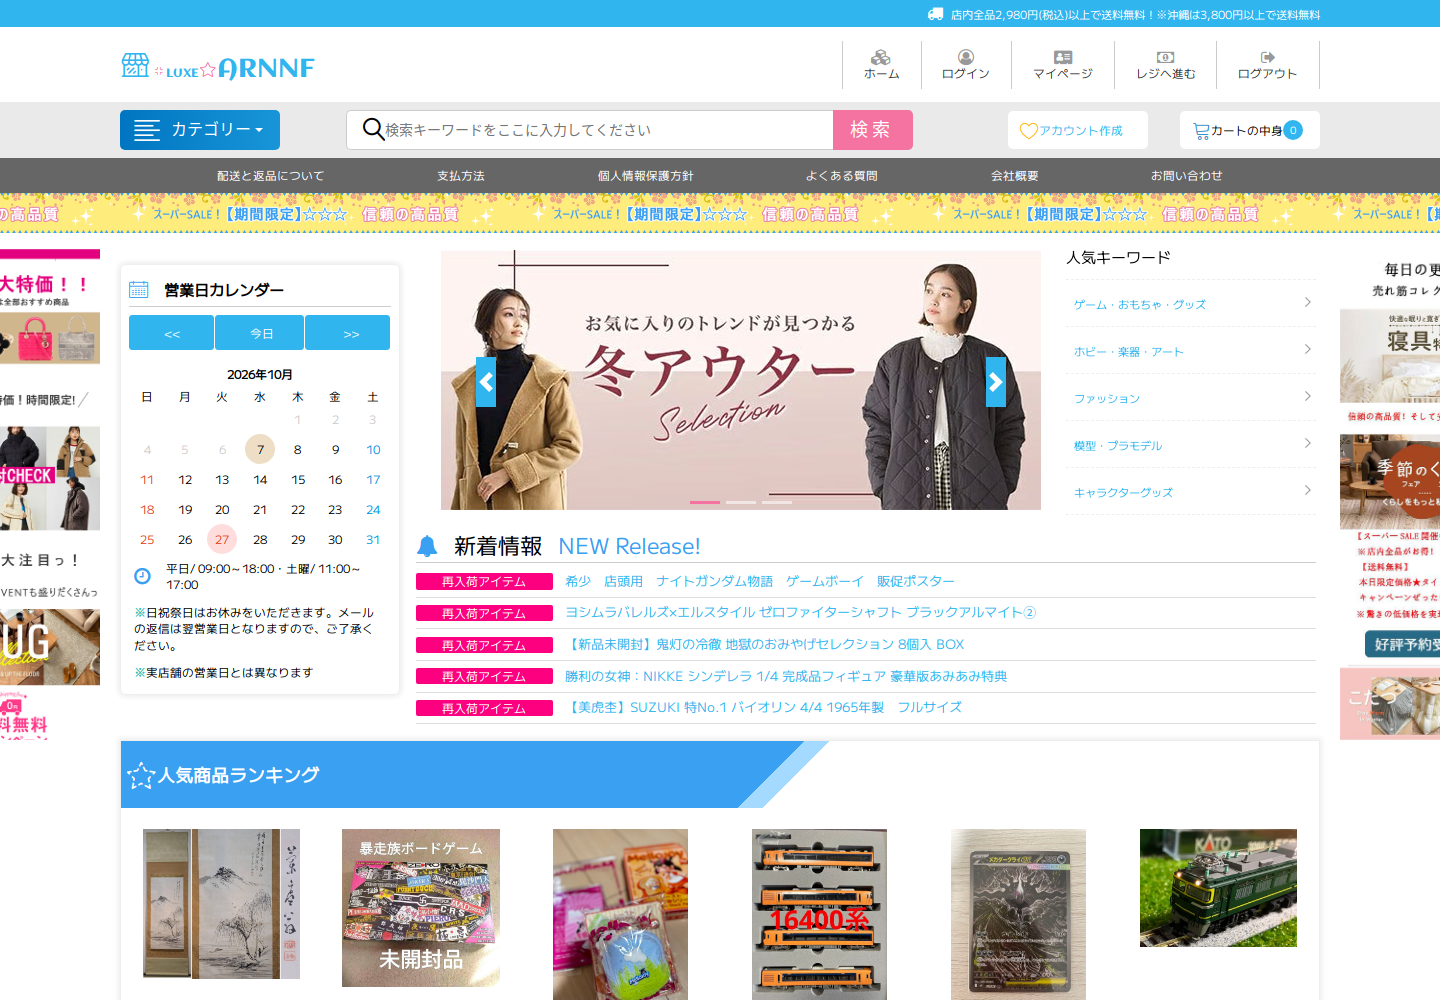Go to next banner slide arrow
This screenshot has height=1000, width=1440.
[x=996, y=382]
